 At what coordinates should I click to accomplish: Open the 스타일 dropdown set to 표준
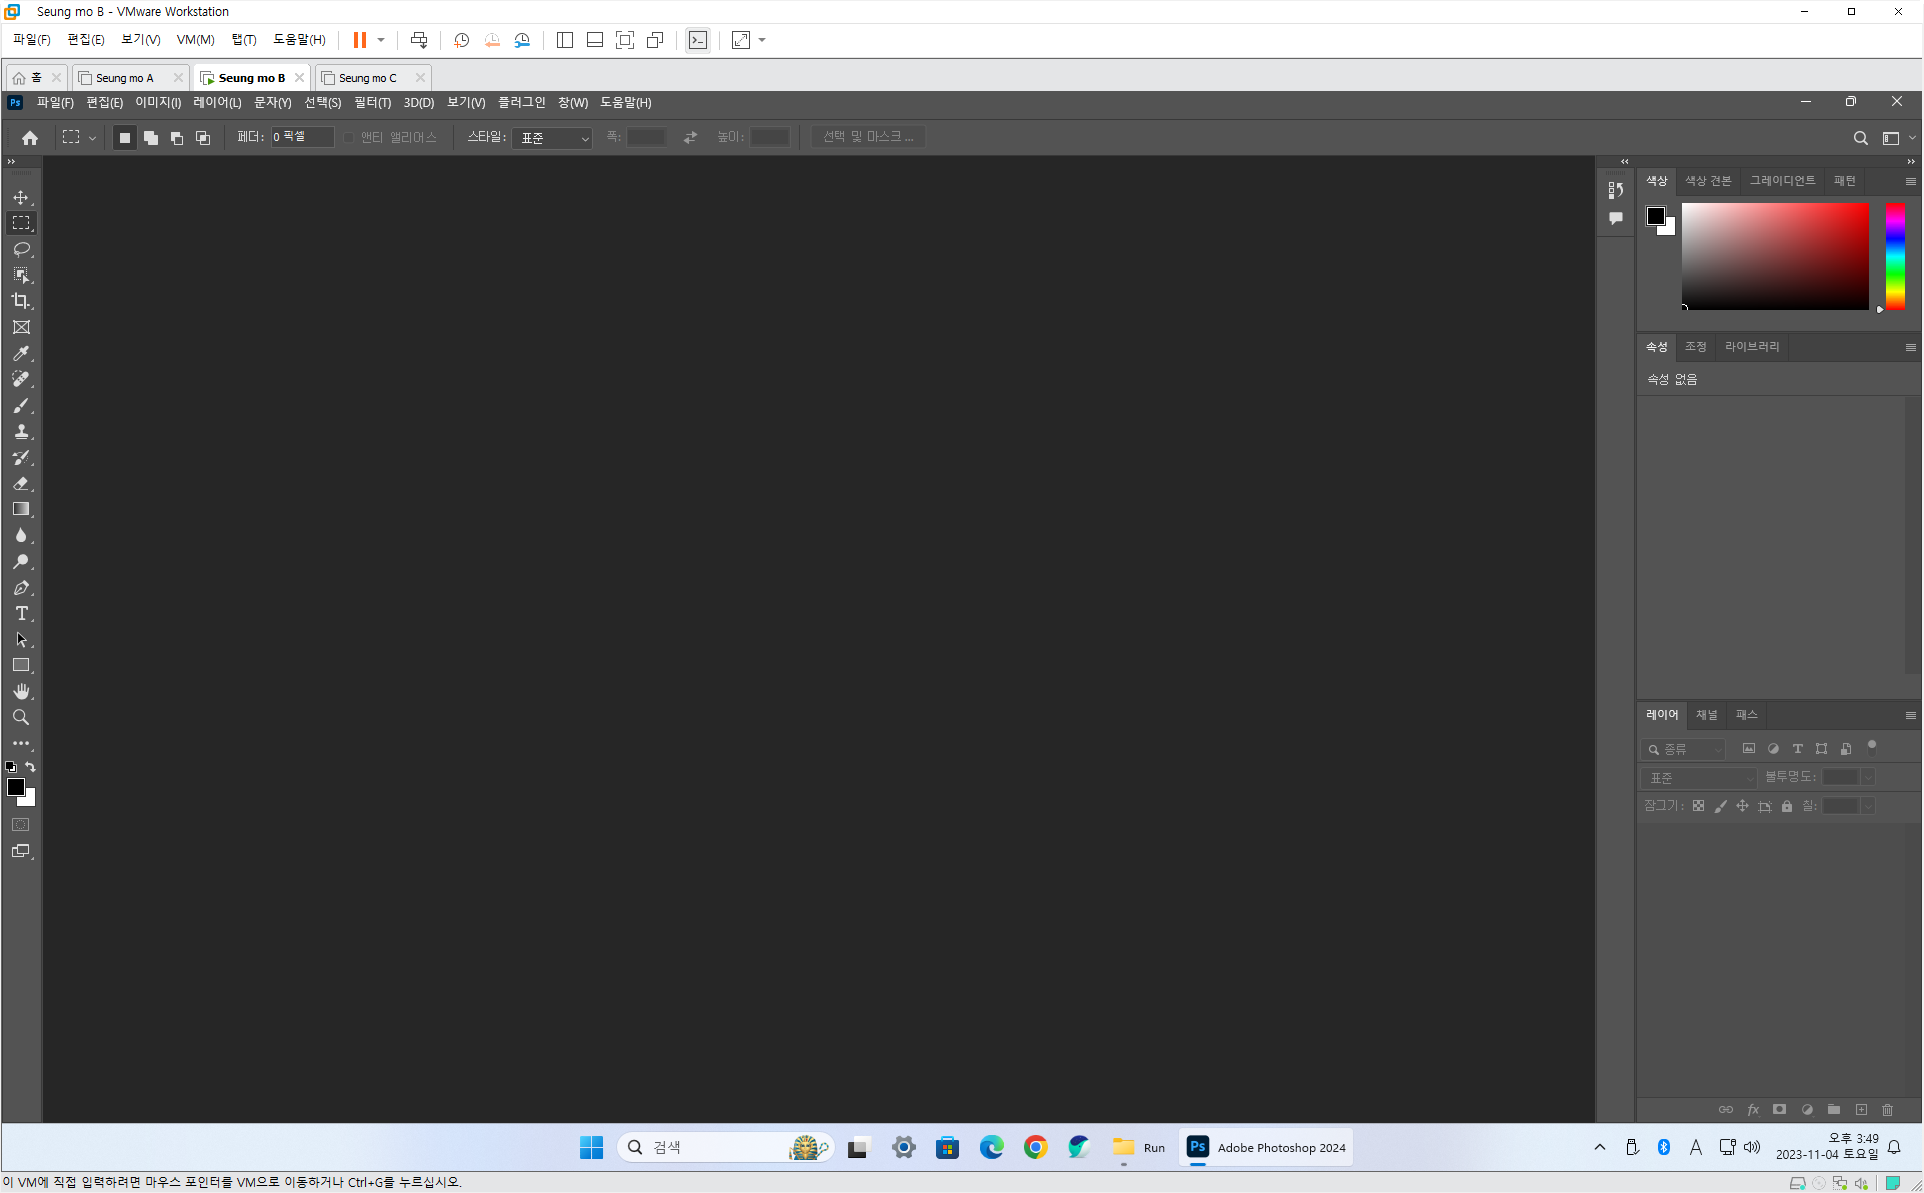coord(552,138)
